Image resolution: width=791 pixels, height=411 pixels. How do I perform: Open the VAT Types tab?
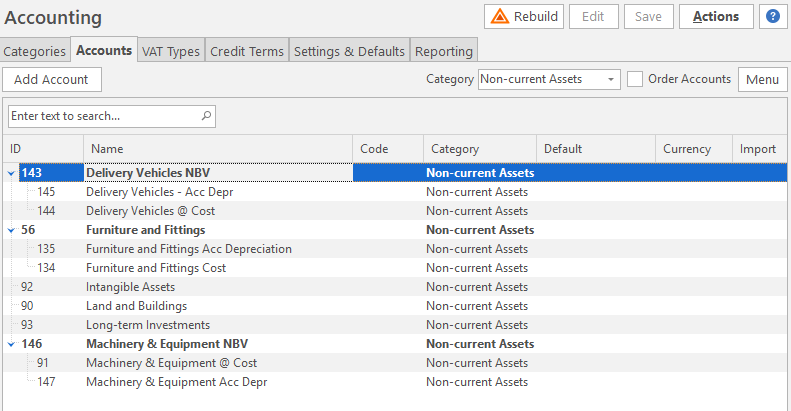point(171,51)
